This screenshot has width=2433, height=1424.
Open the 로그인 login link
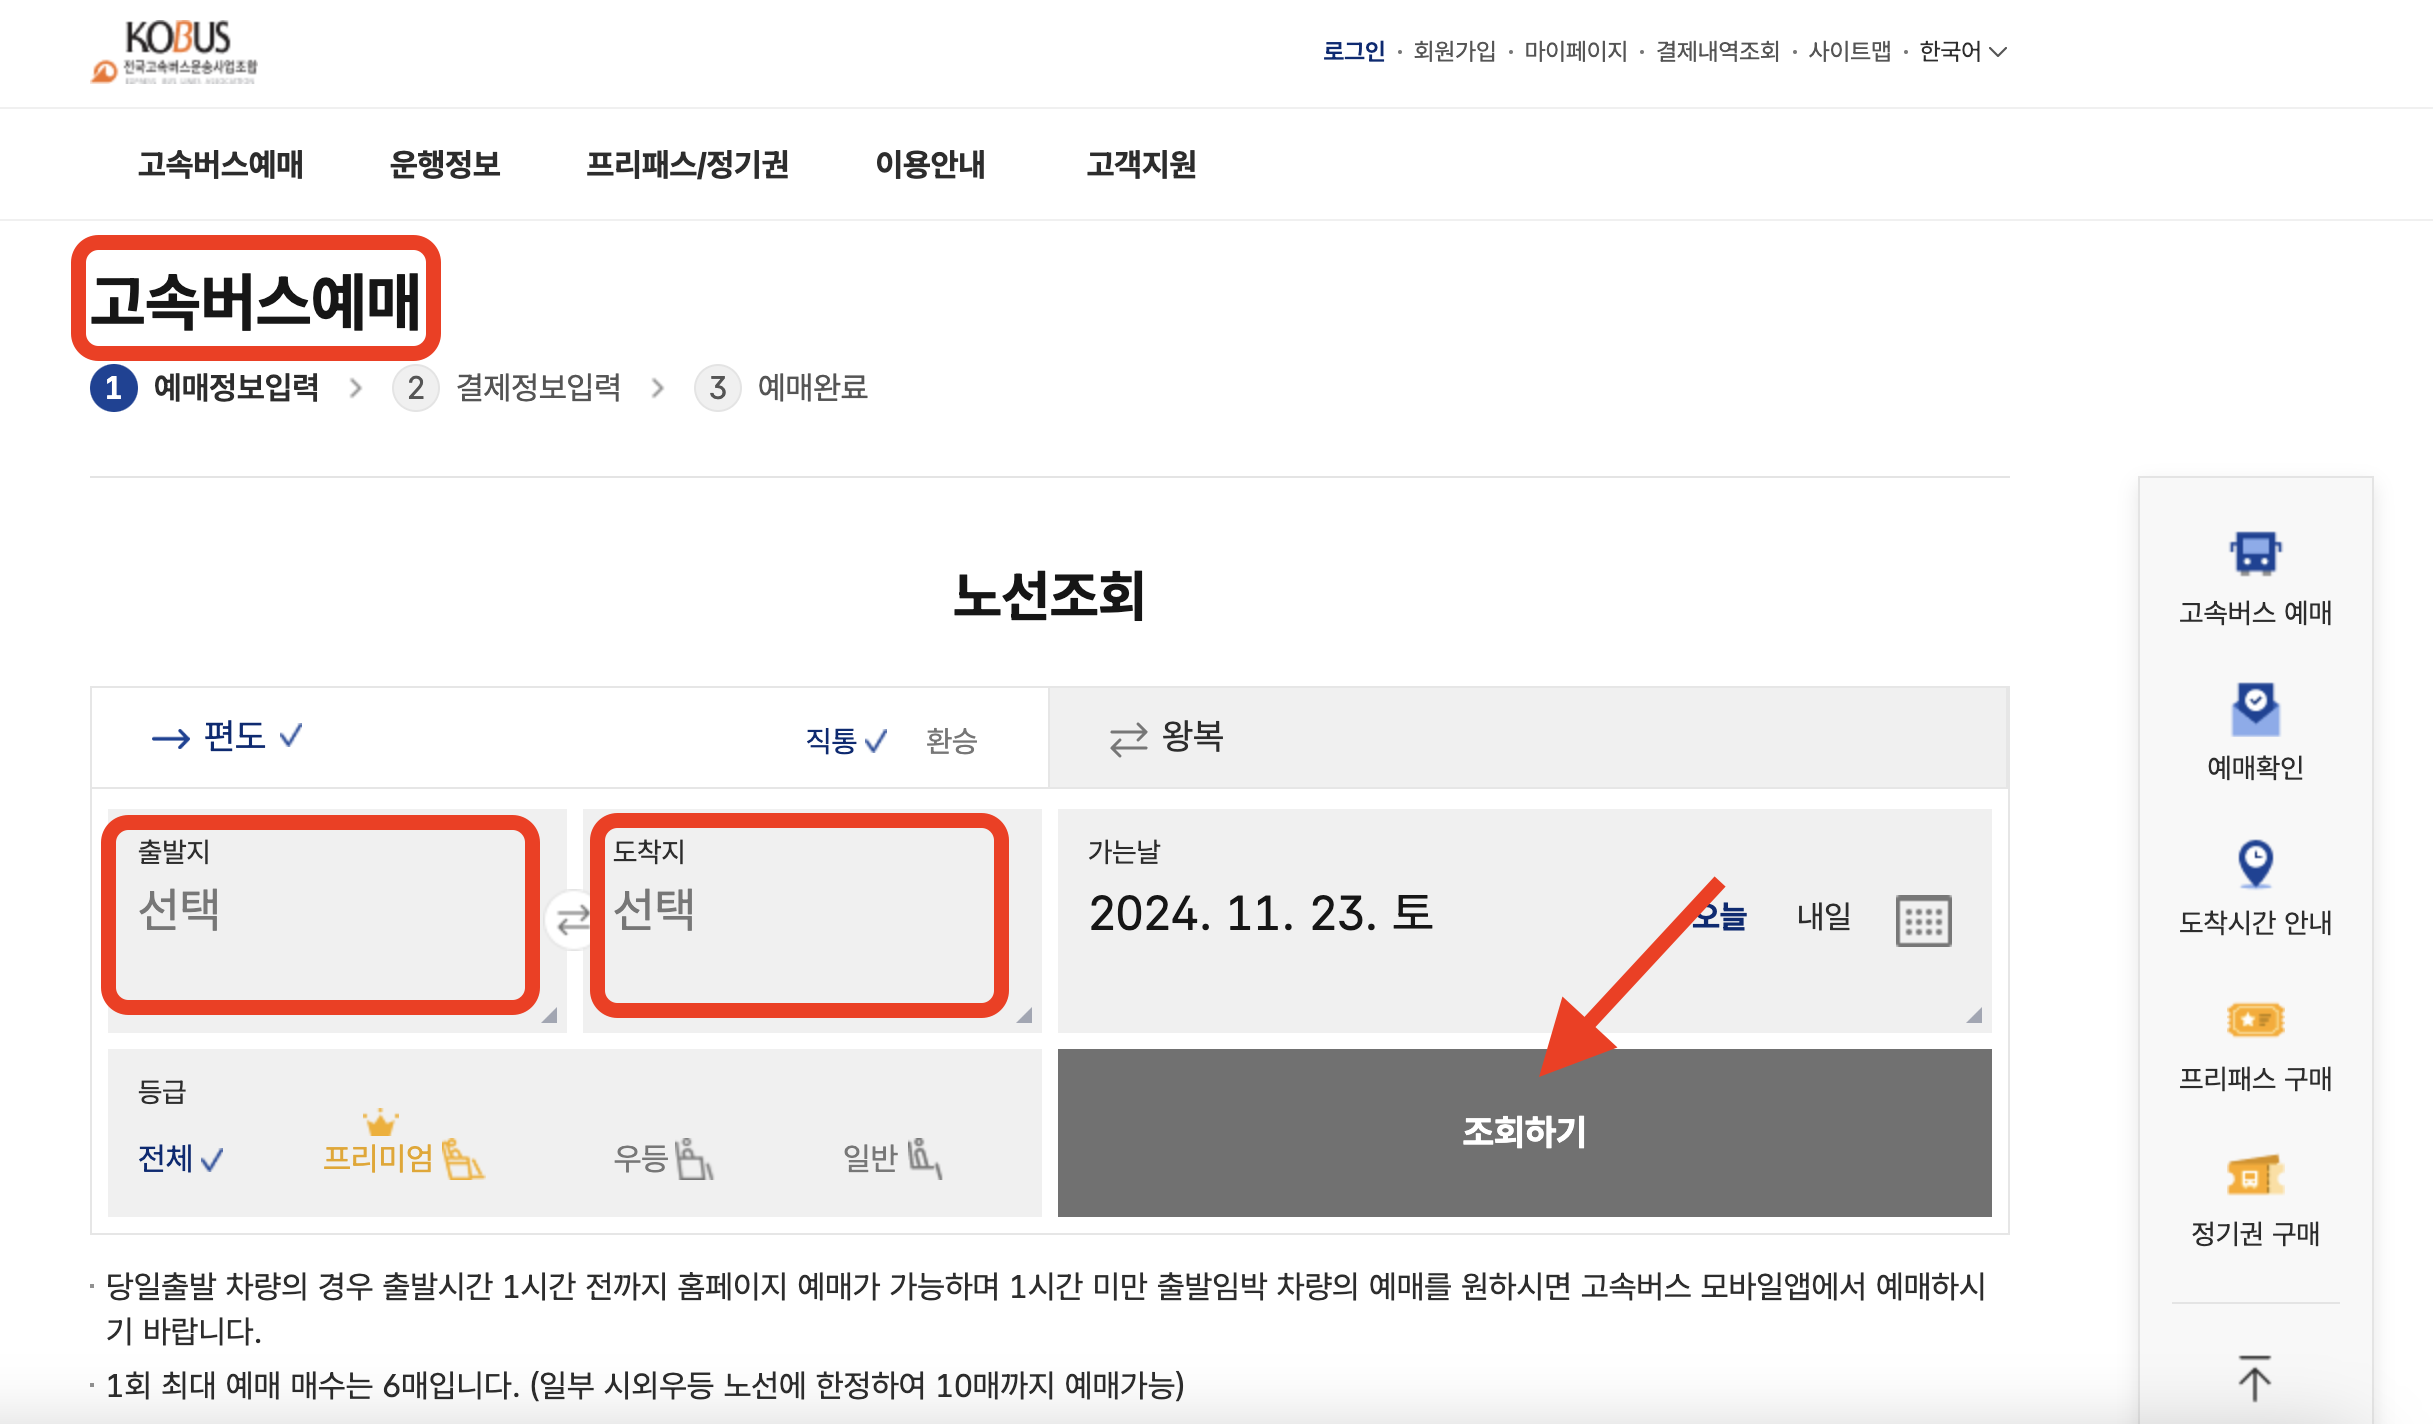pyautogui.click(x=1352, y=50)
